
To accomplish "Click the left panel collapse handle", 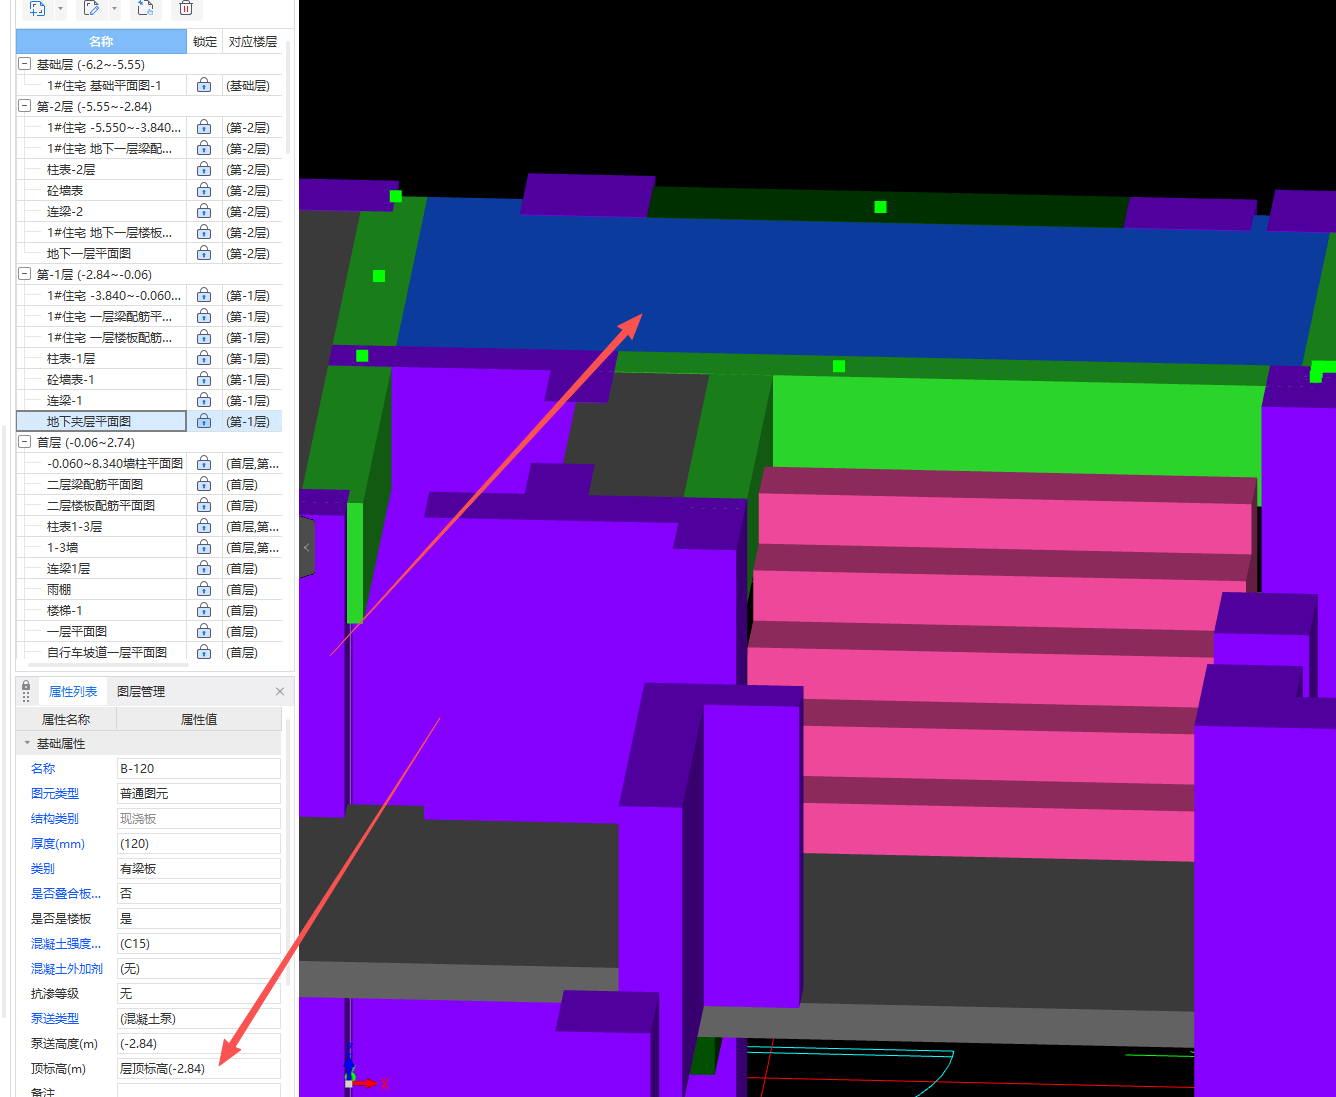I will point(307,548).
